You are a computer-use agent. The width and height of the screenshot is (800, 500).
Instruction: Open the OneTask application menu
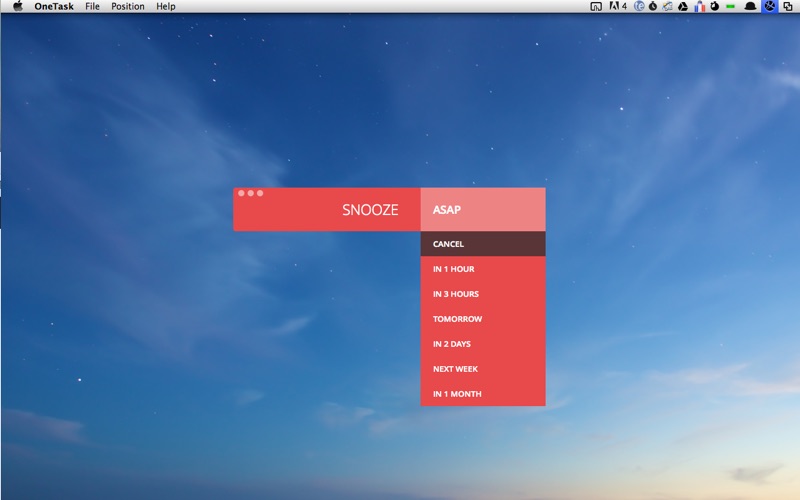(x=54, y=6)
